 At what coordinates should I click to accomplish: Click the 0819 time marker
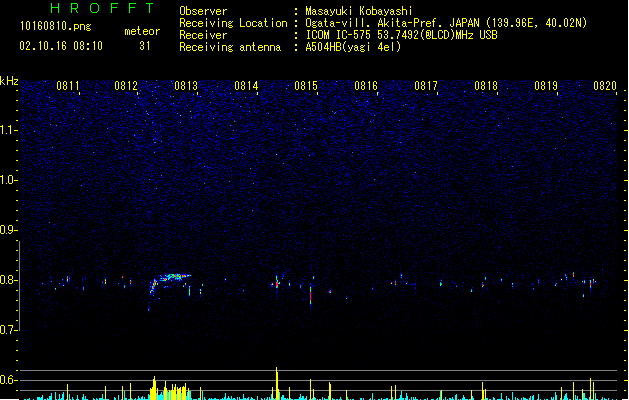[546, 86]
